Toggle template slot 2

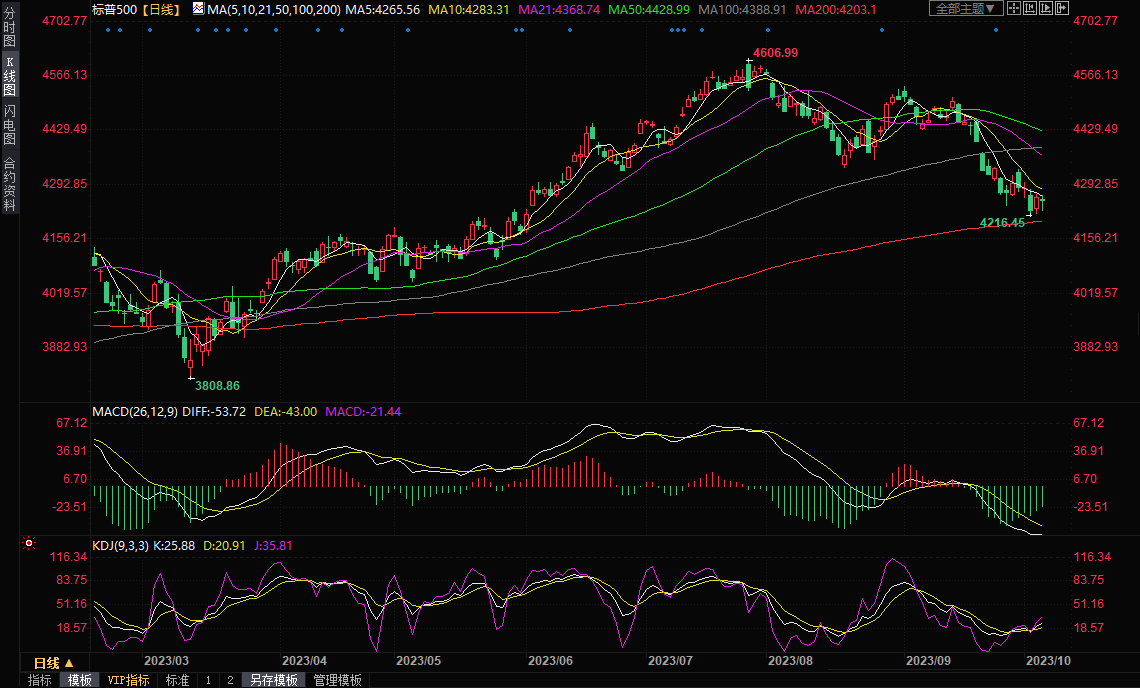pos(230,680)
